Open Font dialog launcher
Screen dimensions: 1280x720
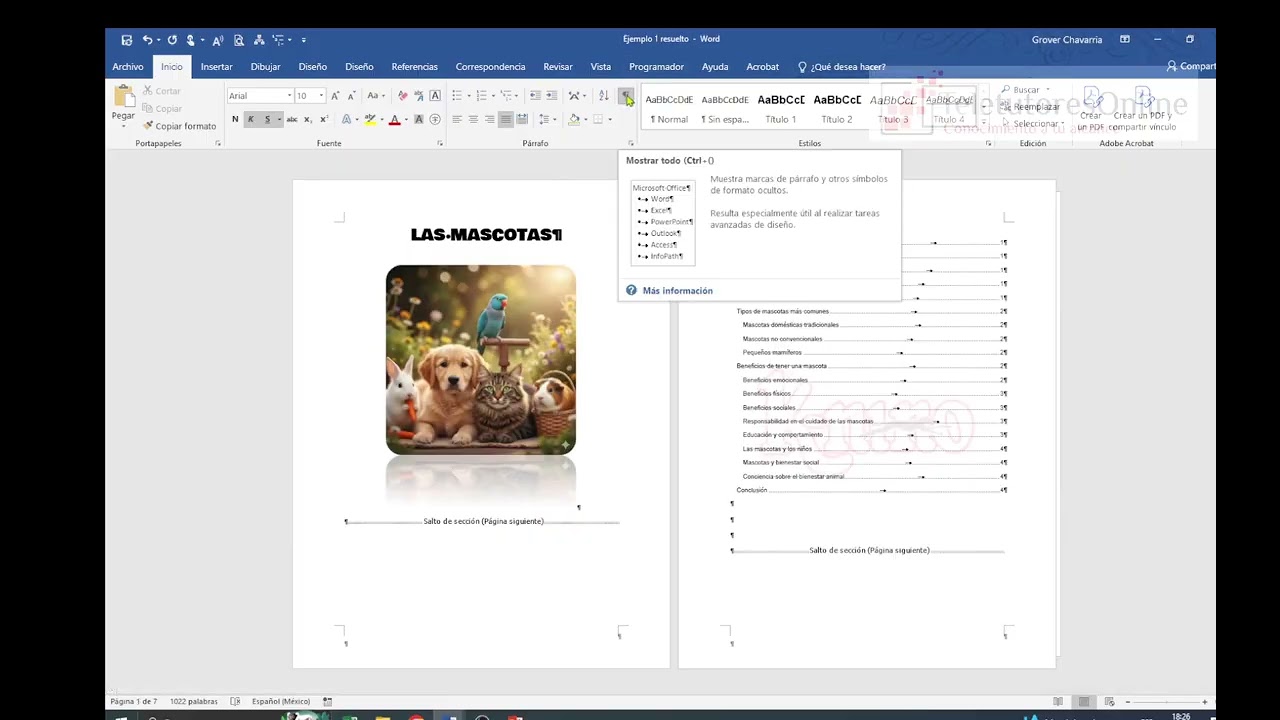(x=440, y=144)
